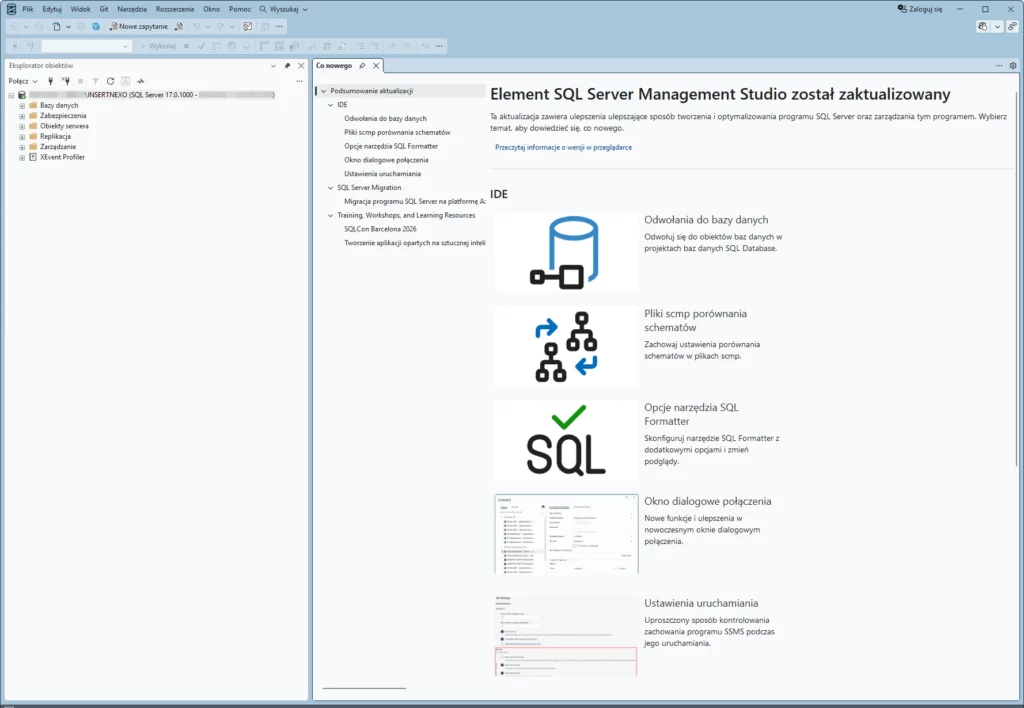The height and width of the screenshot is (708, 1024).
Task: Click the New file icon in main toolbar
Action: tap(56, 27)
